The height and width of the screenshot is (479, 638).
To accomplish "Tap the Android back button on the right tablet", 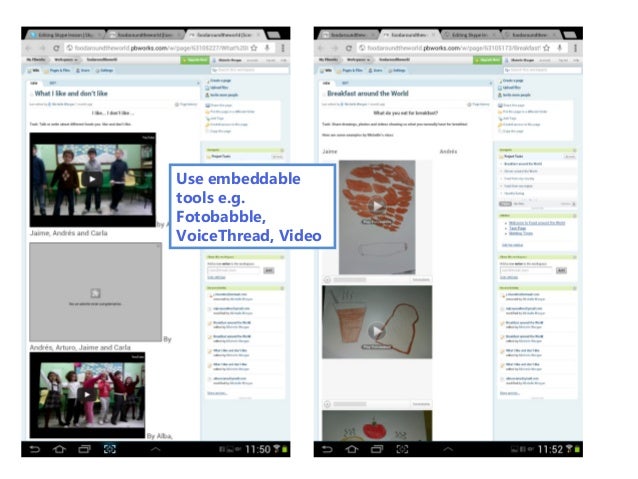I will click(x=328, y=449).
